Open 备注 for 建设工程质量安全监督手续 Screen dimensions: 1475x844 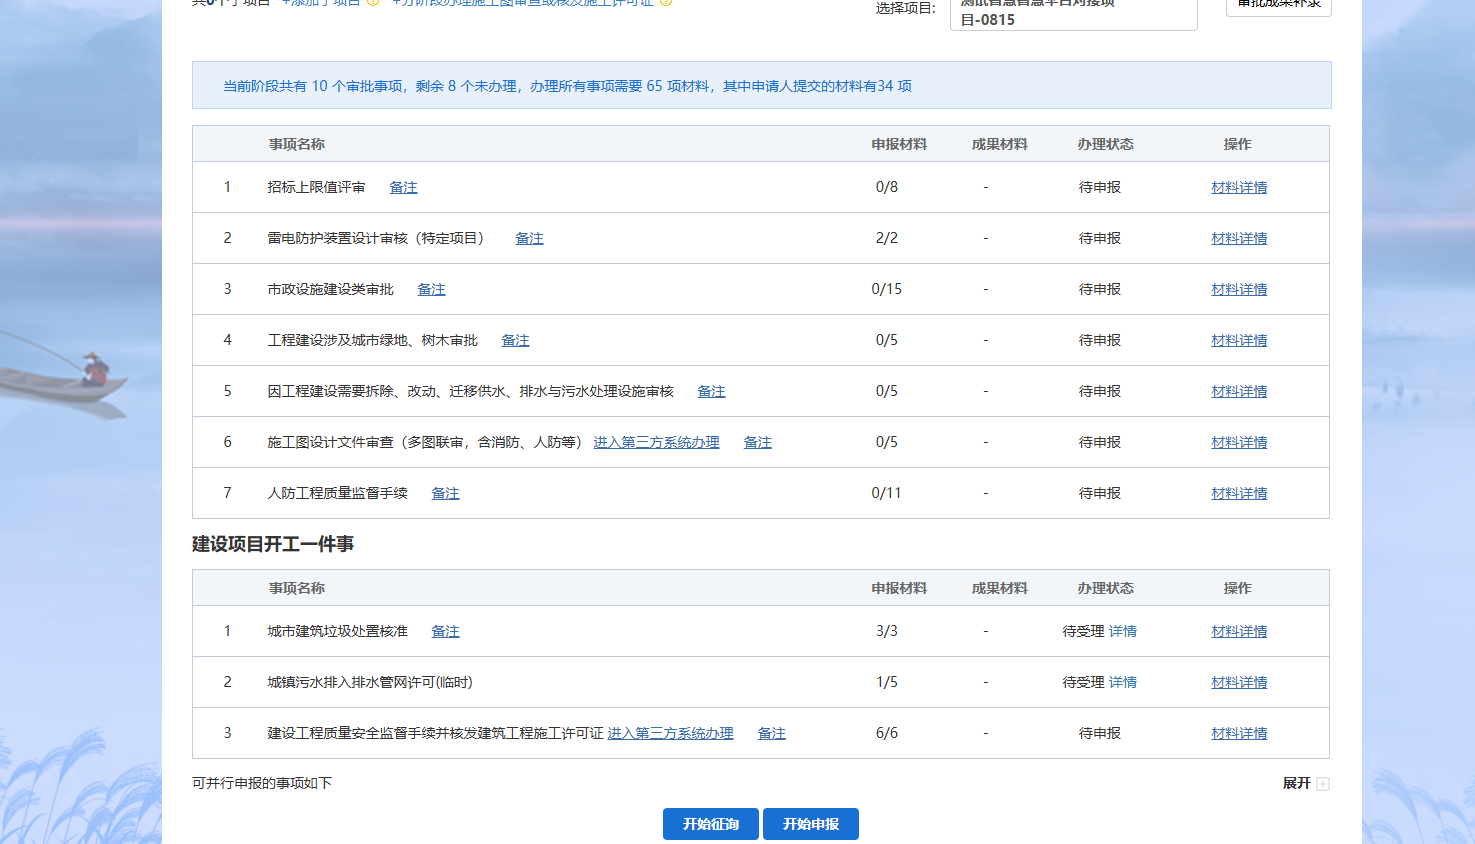click(x=771, y=734)
